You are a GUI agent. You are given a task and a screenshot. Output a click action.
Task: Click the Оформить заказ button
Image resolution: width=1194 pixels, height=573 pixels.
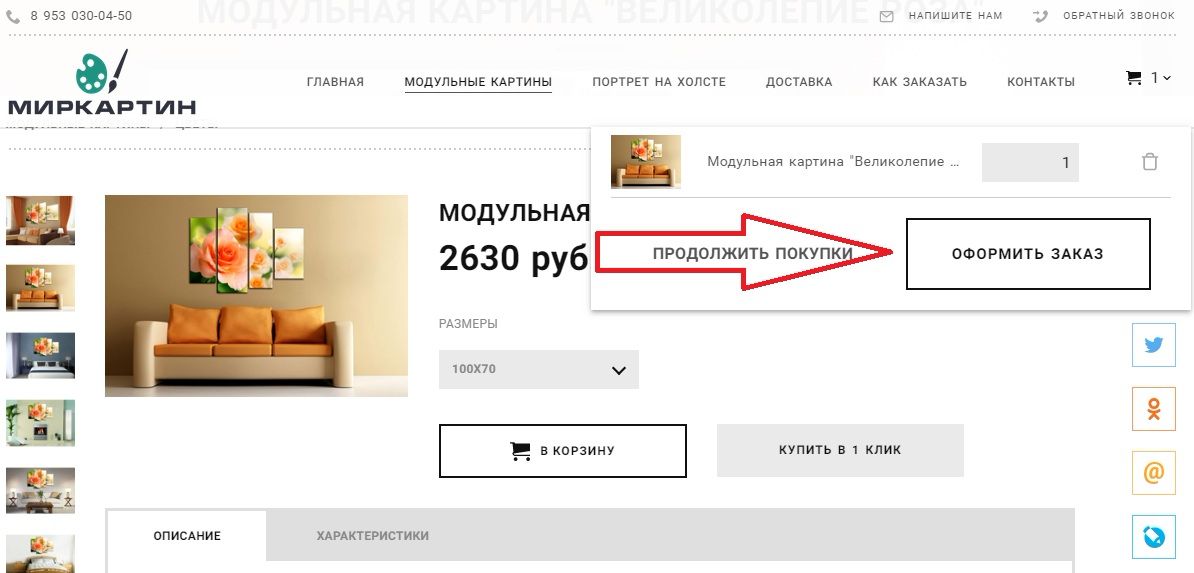(x=1027, y=254)
